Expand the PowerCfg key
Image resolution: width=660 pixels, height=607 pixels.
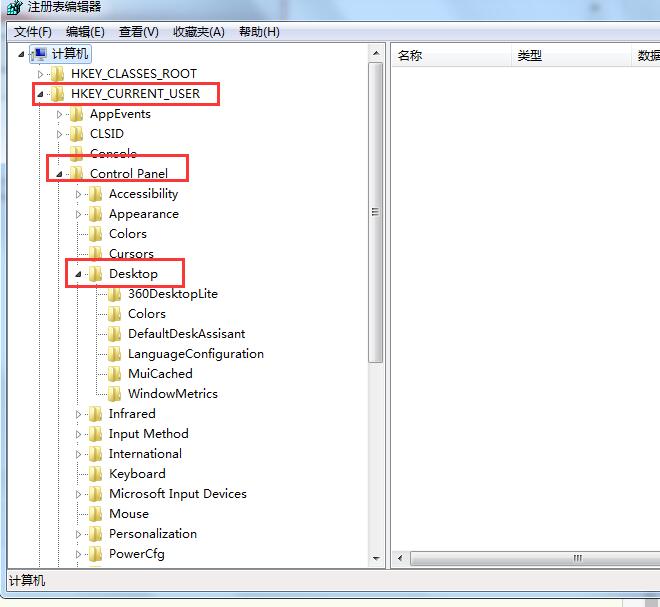78,554
